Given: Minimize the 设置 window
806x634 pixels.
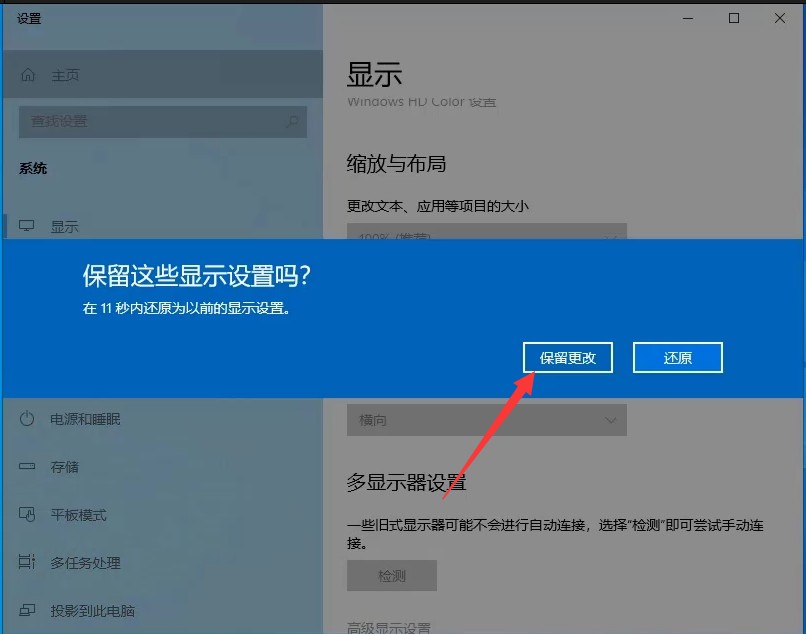Looking at the screenshot, I should point(689,18).
